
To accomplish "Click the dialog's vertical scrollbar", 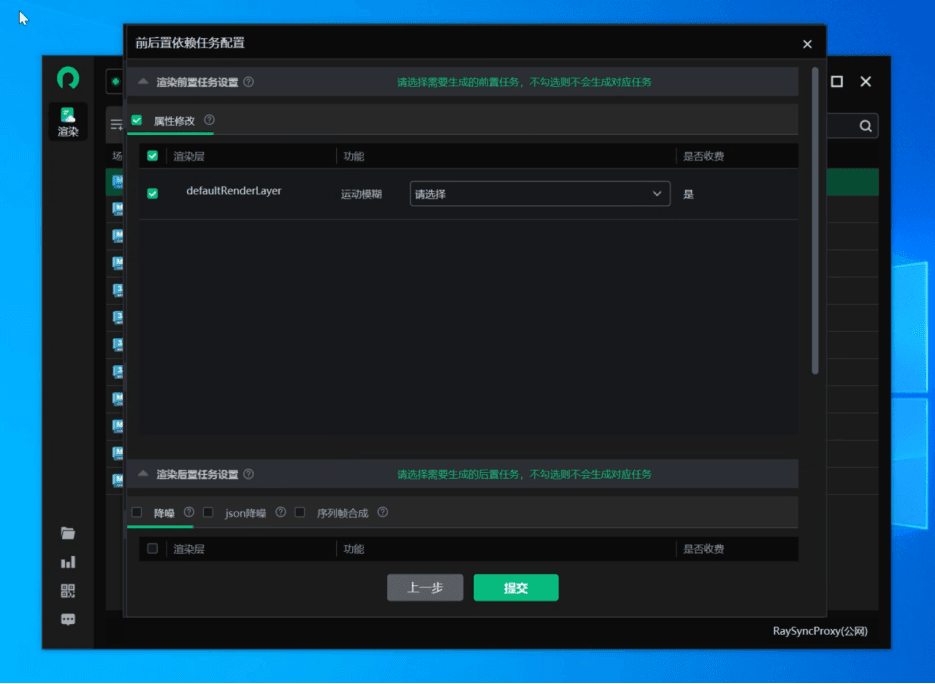I will (815, 220).
